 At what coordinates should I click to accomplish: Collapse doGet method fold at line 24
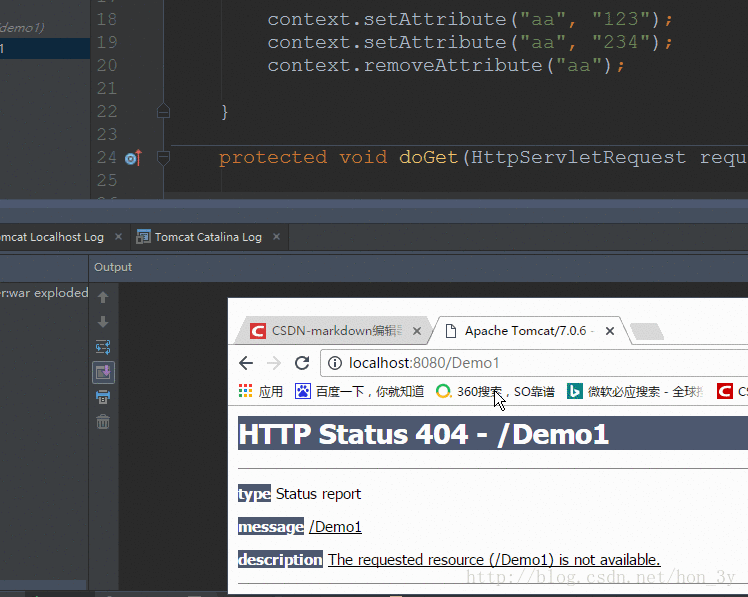point(163,157)
